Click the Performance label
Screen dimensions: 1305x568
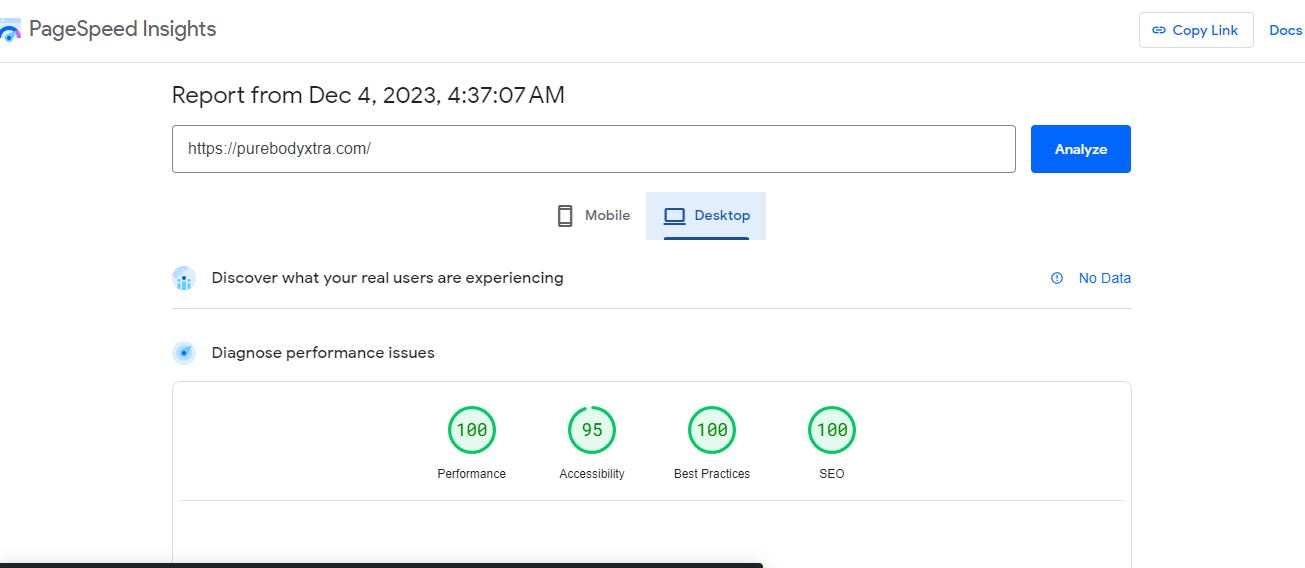point(472,474)
